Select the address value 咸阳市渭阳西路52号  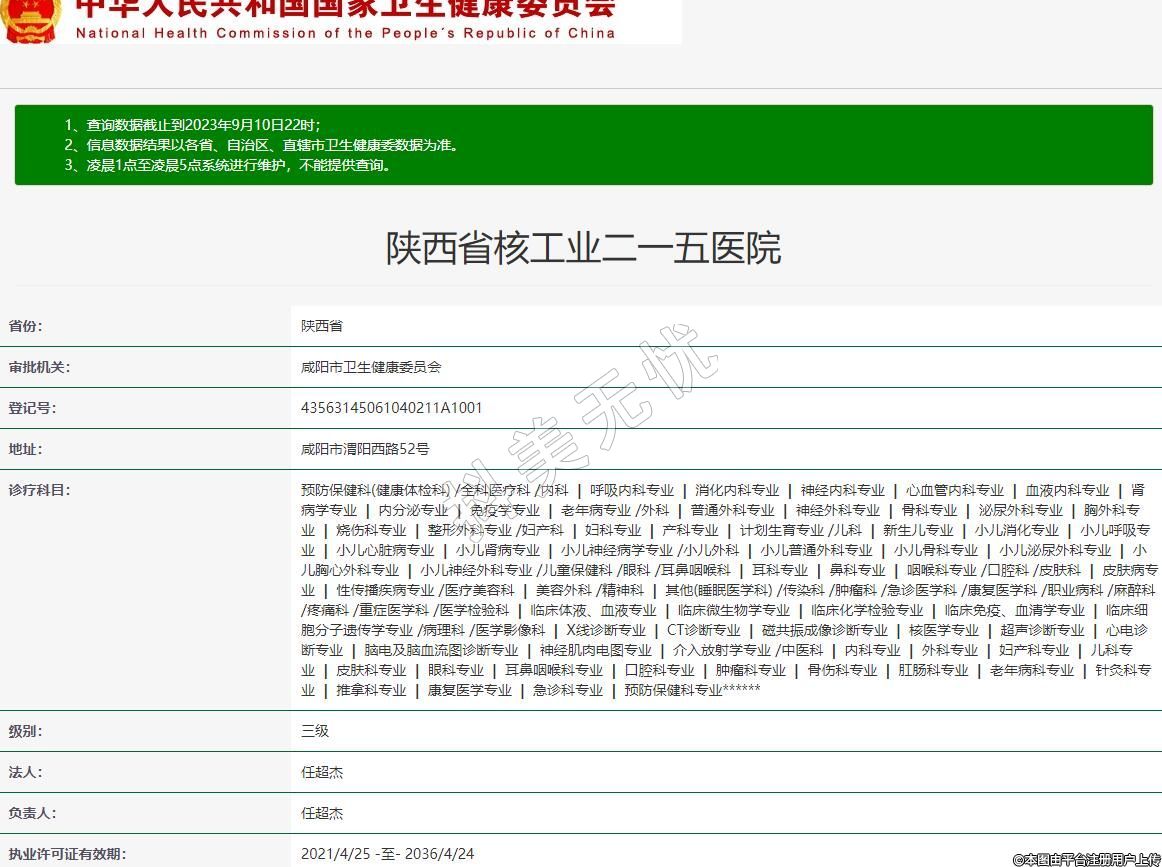point(365,449)
